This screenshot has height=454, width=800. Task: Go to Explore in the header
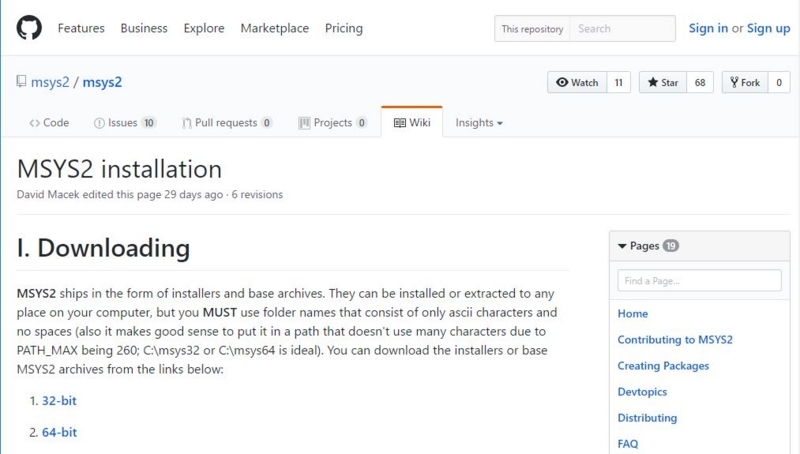coord(204,28)
